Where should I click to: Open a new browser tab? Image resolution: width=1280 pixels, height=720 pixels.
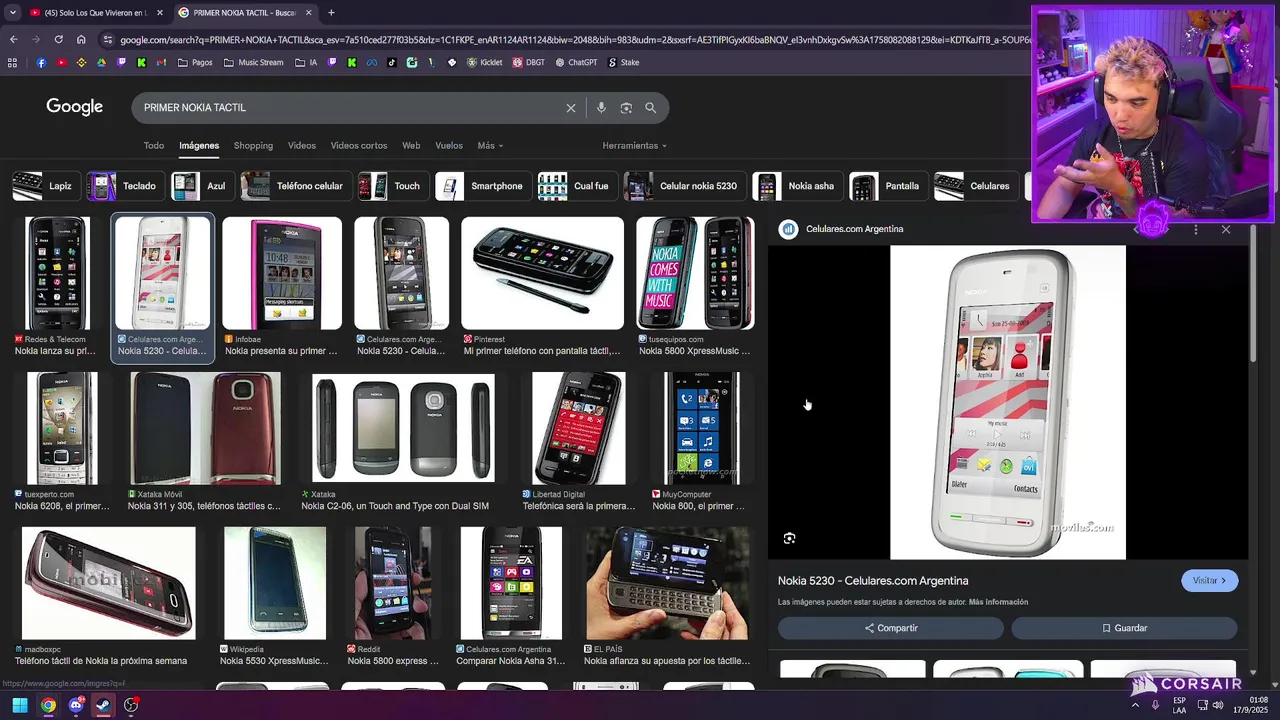(x=331, y=13)
